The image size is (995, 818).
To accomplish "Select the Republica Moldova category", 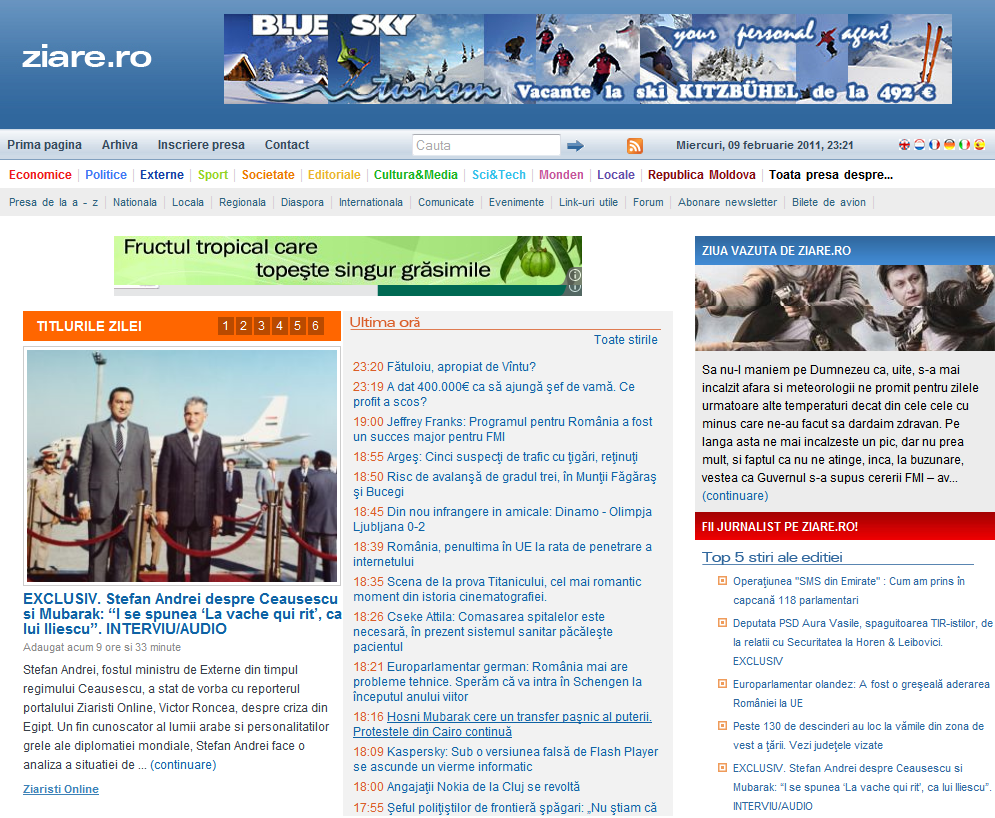I will pos(702,175).
